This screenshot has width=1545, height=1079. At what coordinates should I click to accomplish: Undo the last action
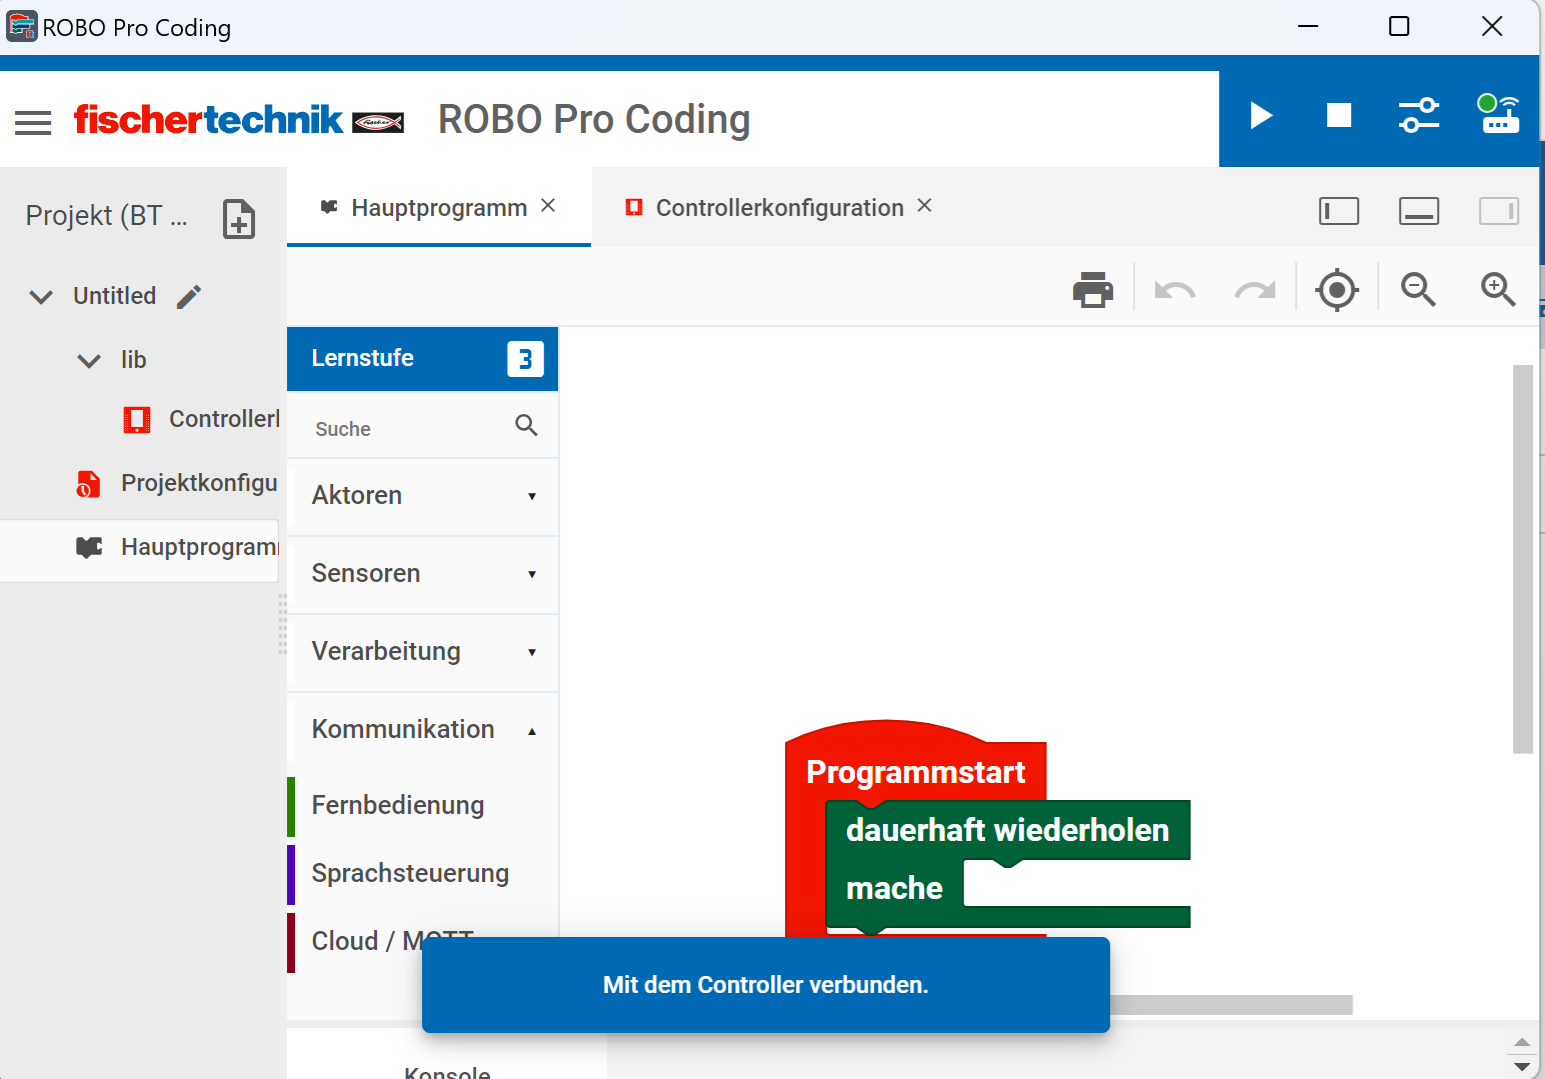1175,290
